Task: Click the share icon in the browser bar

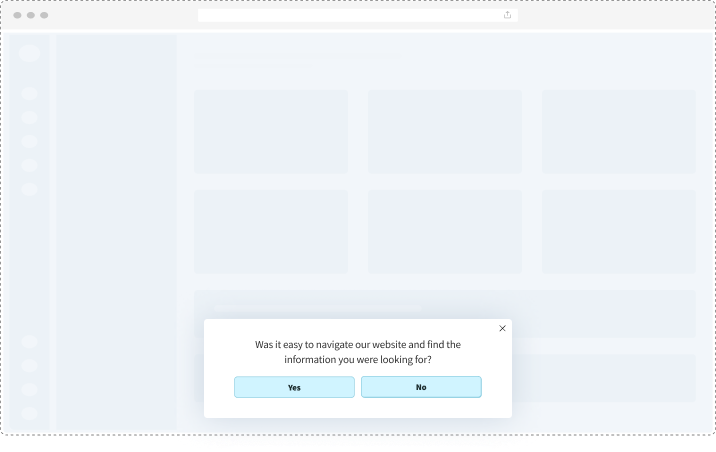Action: click(x=507, y=15)
